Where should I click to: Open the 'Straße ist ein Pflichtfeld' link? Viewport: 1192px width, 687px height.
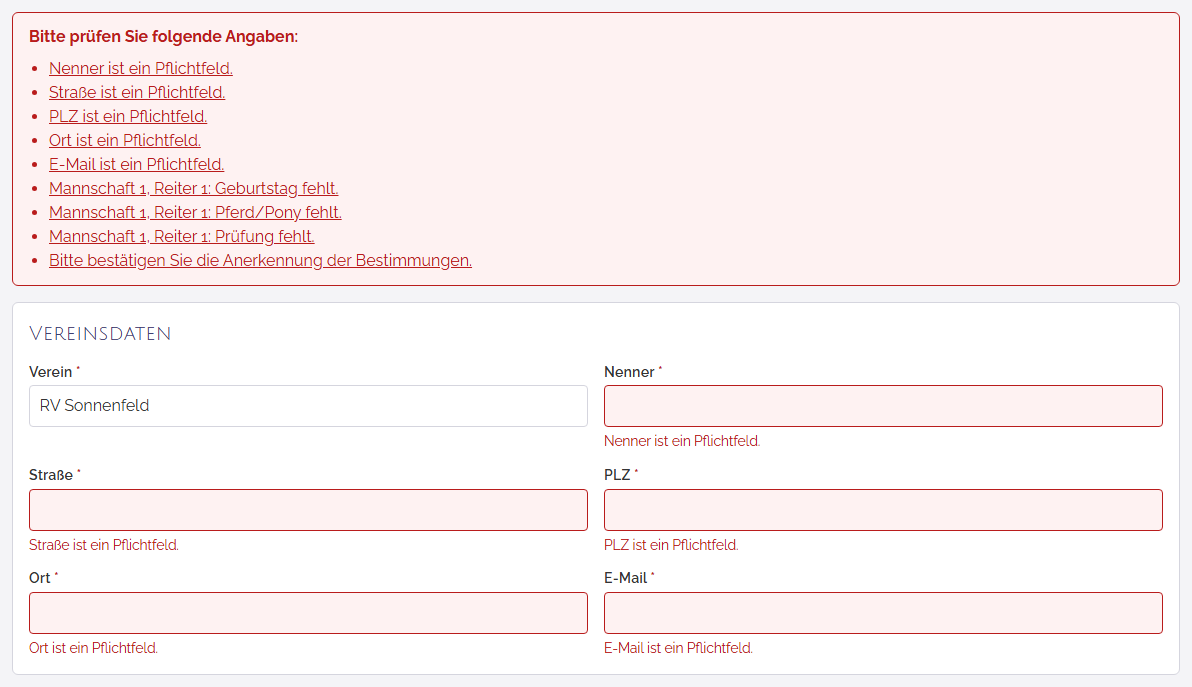pyautogui.click(x=137, y=93)
